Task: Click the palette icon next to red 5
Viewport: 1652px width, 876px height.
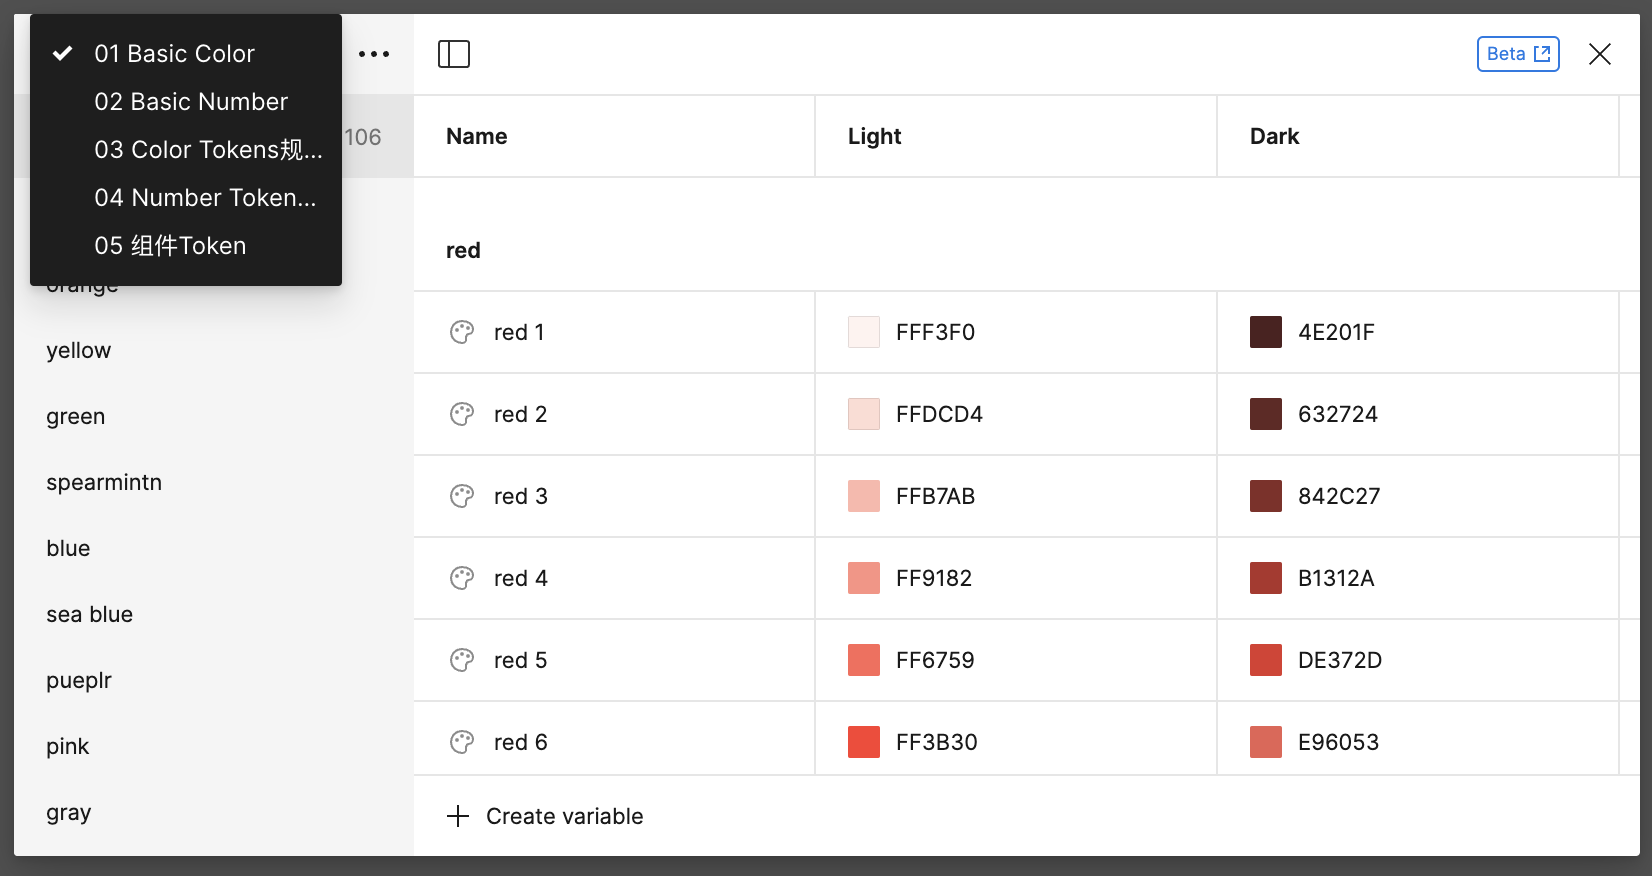Action: click(x=462, y=660)
